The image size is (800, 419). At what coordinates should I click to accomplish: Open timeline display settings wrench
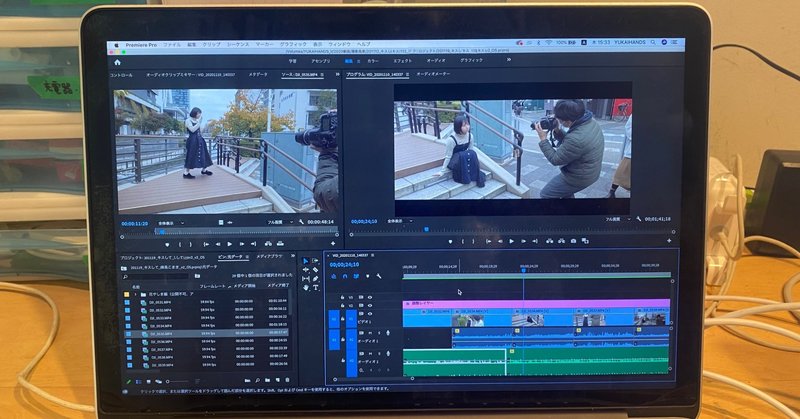379,276
